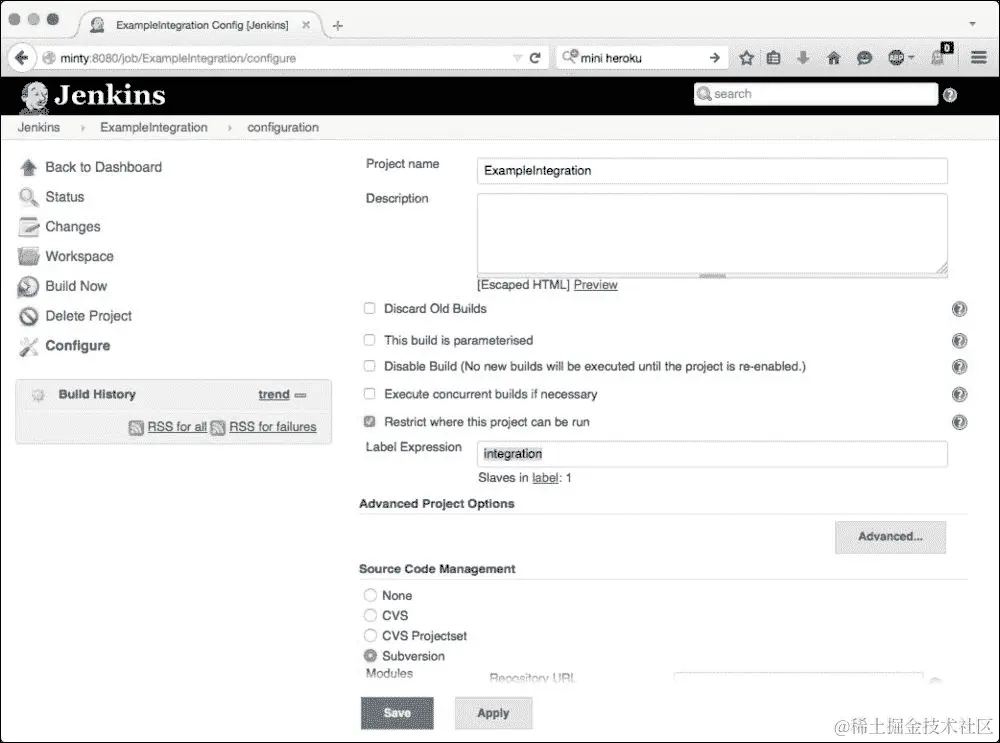Click the Preview link under Description

pyautogui.click(x=595, y=285)
